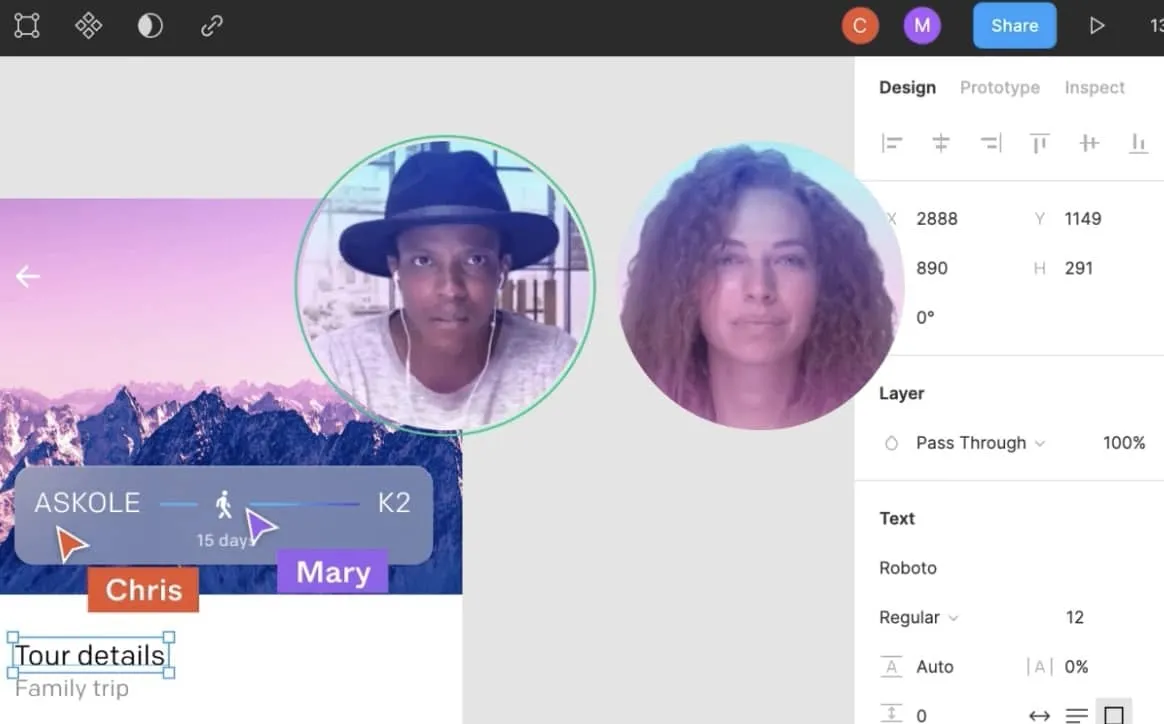The image size is (1164, 724).
Task: Click the Use as Mask icon
Action: coord(150,26)
